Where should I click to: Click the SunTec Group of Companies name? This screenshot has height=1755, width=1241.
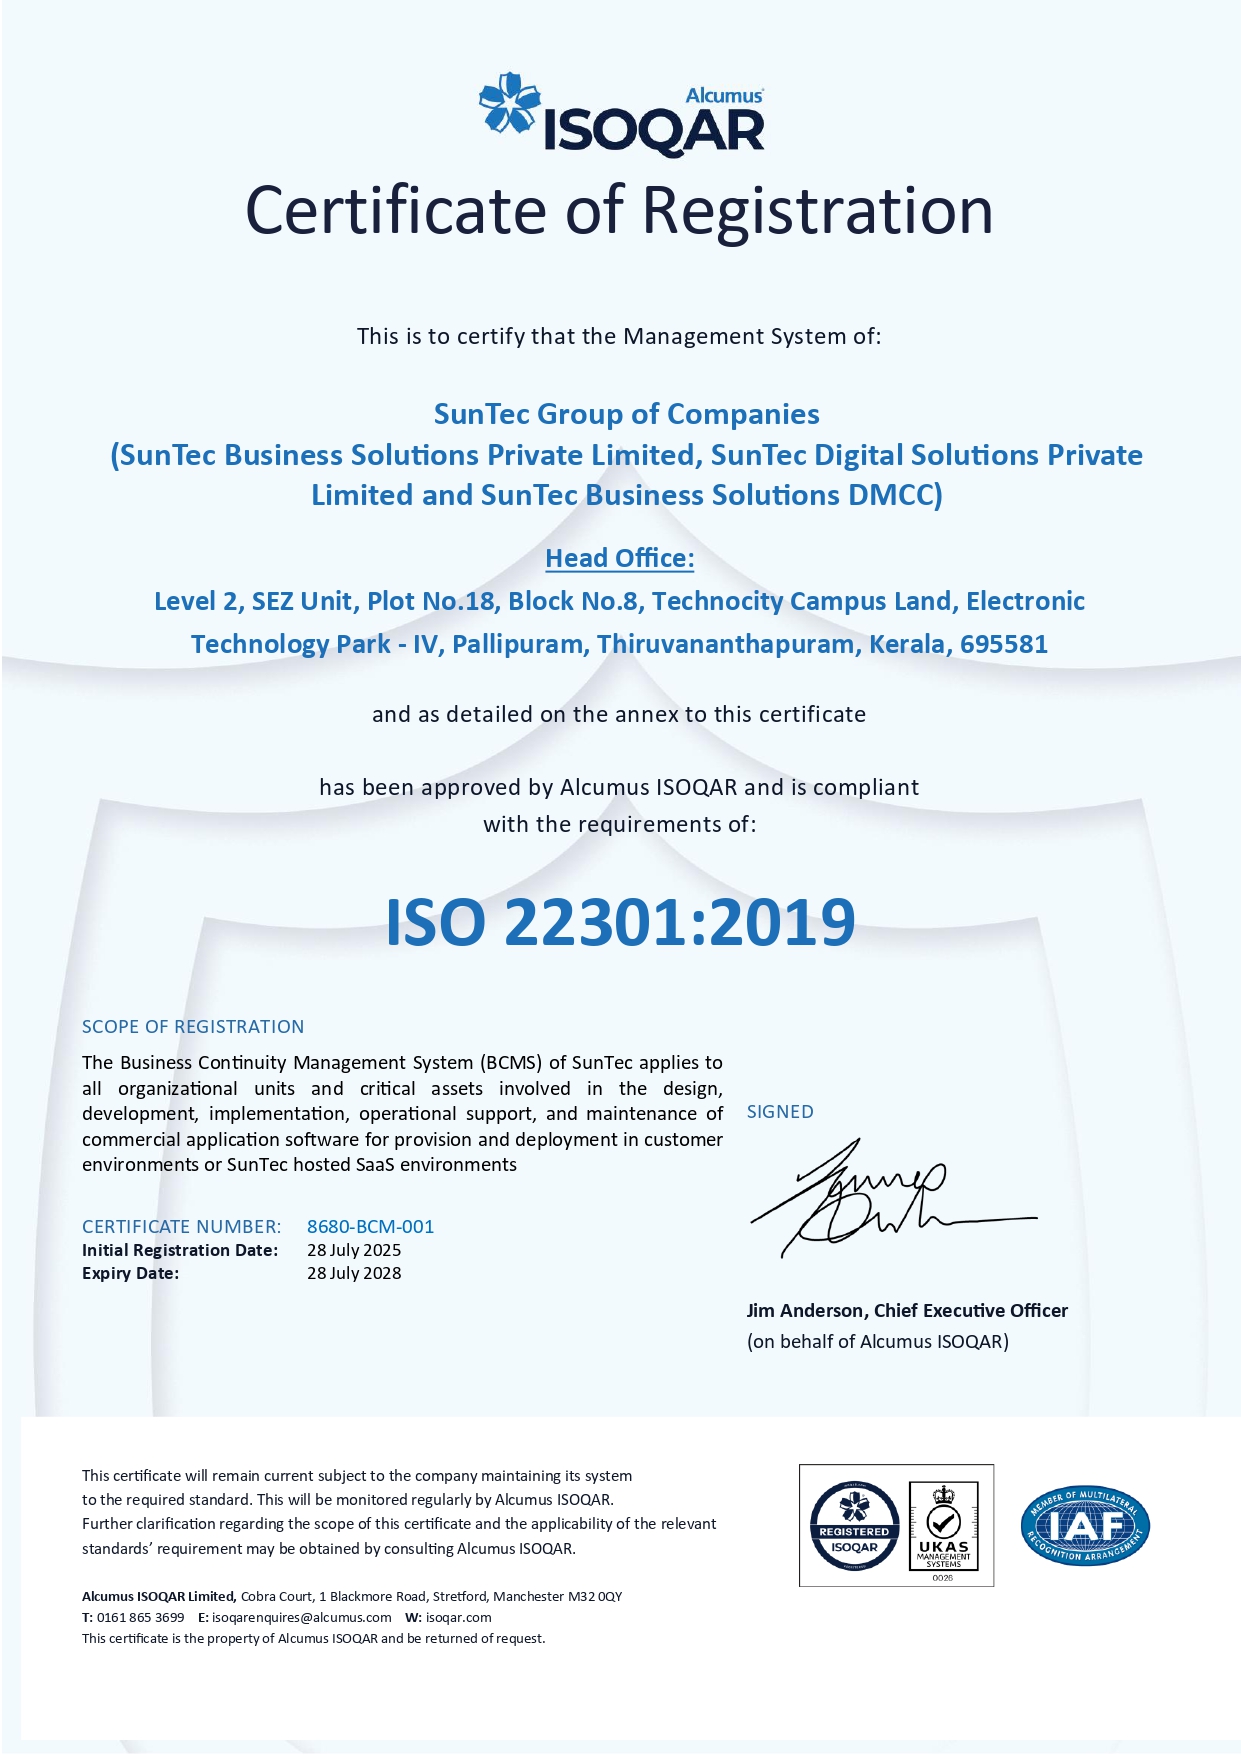pyautogui.click(x=626, y=414)
